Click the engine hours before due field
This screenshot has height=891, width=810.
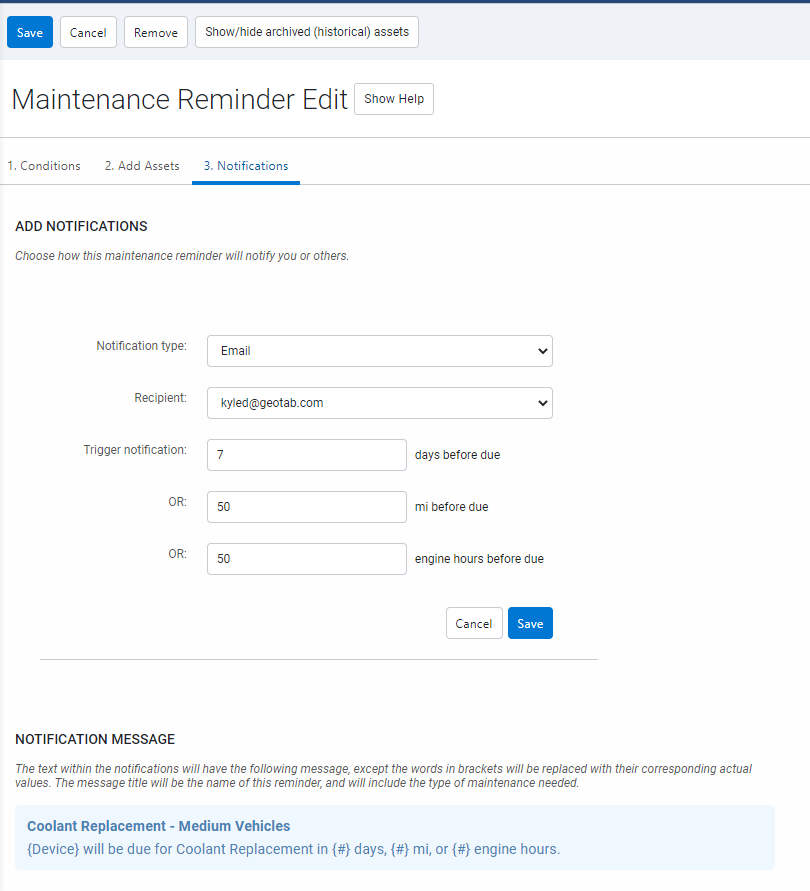tap(306, 559)
